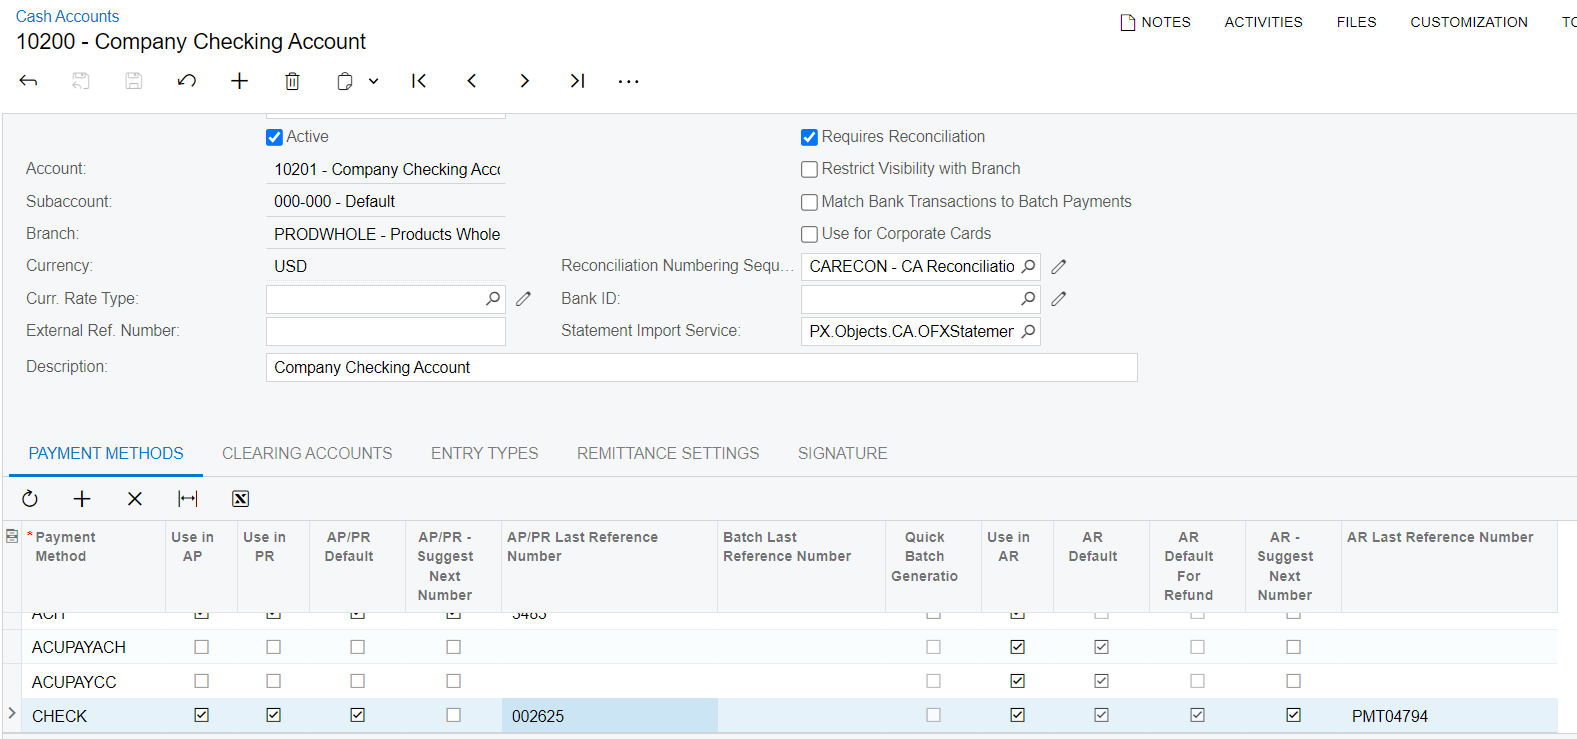Open the Remittance Settings tab

[668, 454]
